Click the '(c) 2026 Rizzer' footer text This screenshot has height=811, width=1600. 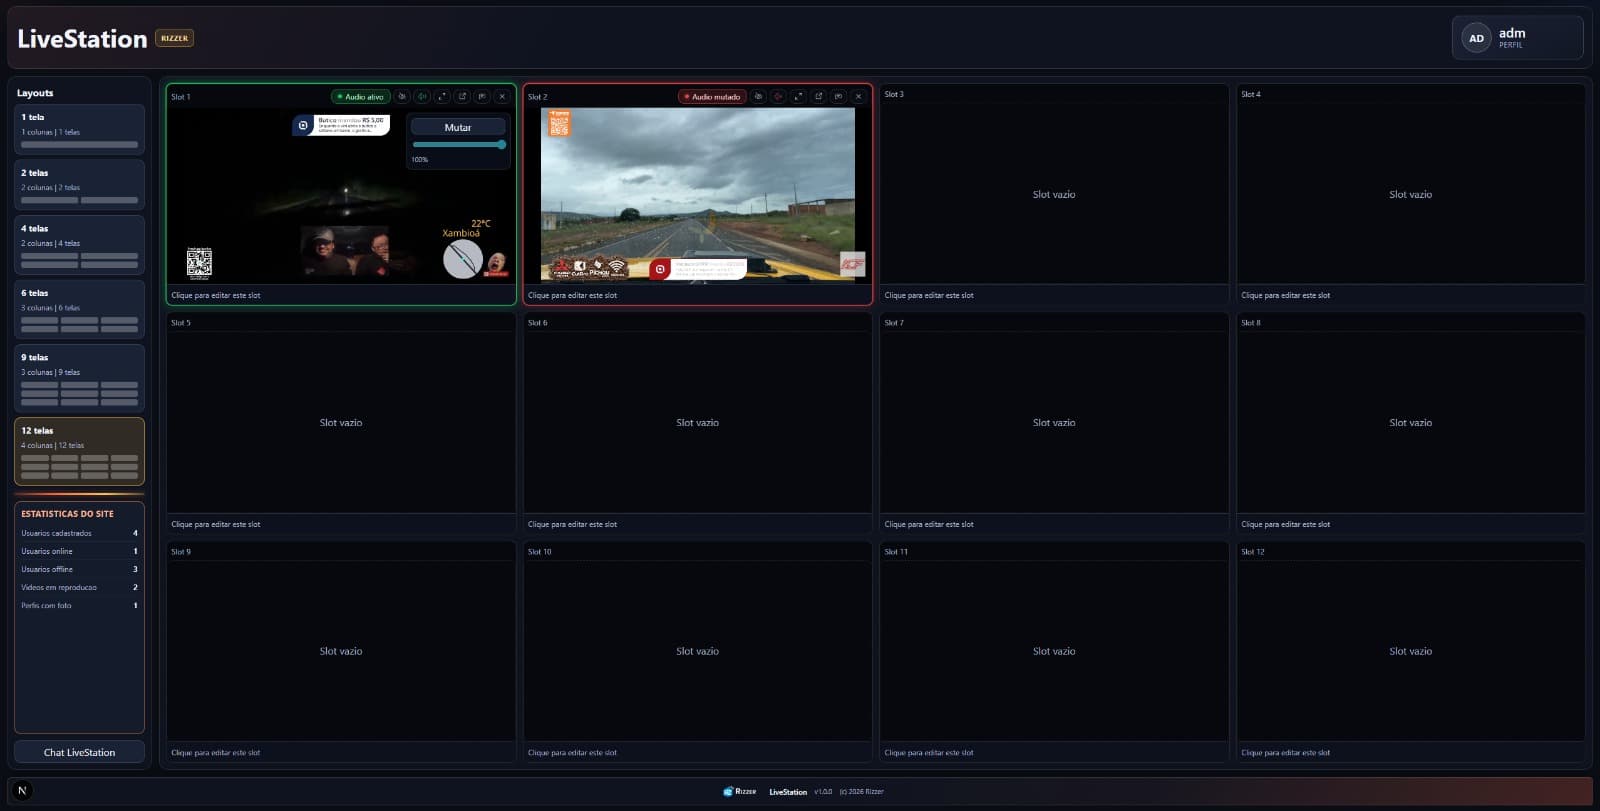coord(862,792)
